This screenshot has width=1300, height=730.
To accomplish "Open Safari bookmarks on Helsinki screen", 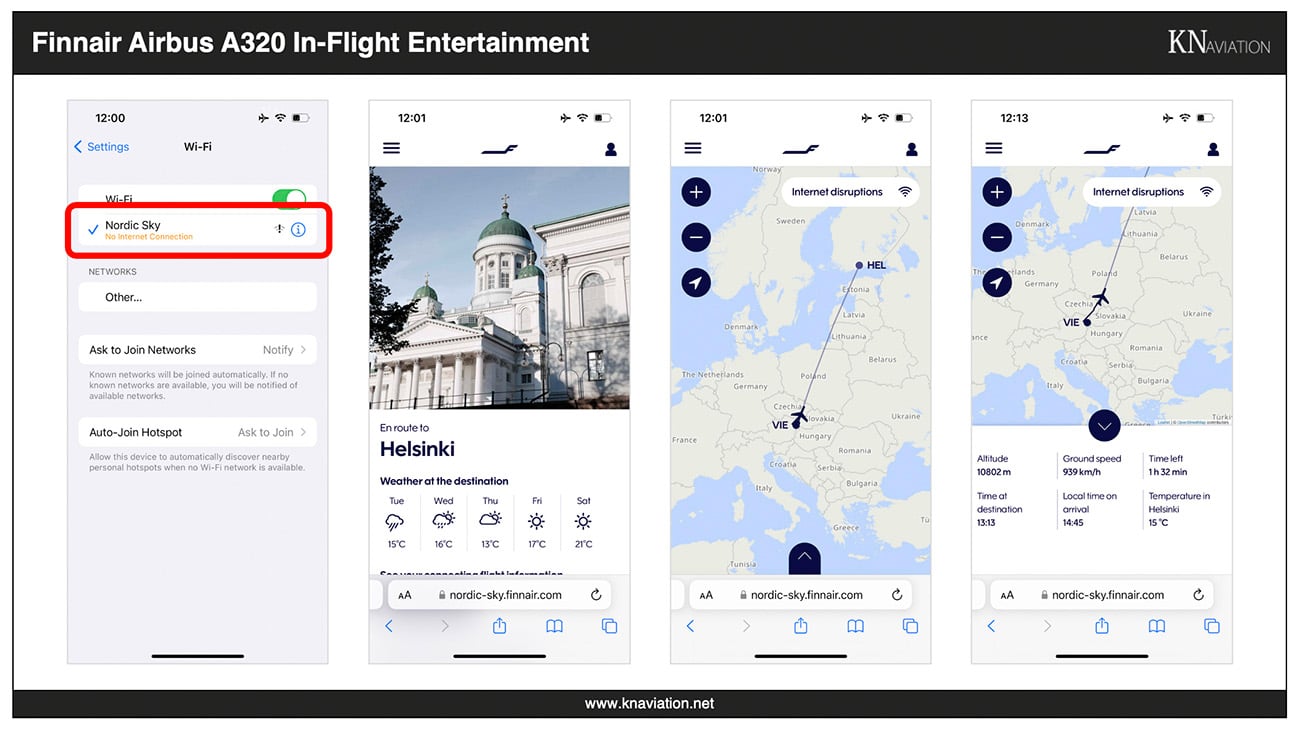I will click(x=554, y=626).
